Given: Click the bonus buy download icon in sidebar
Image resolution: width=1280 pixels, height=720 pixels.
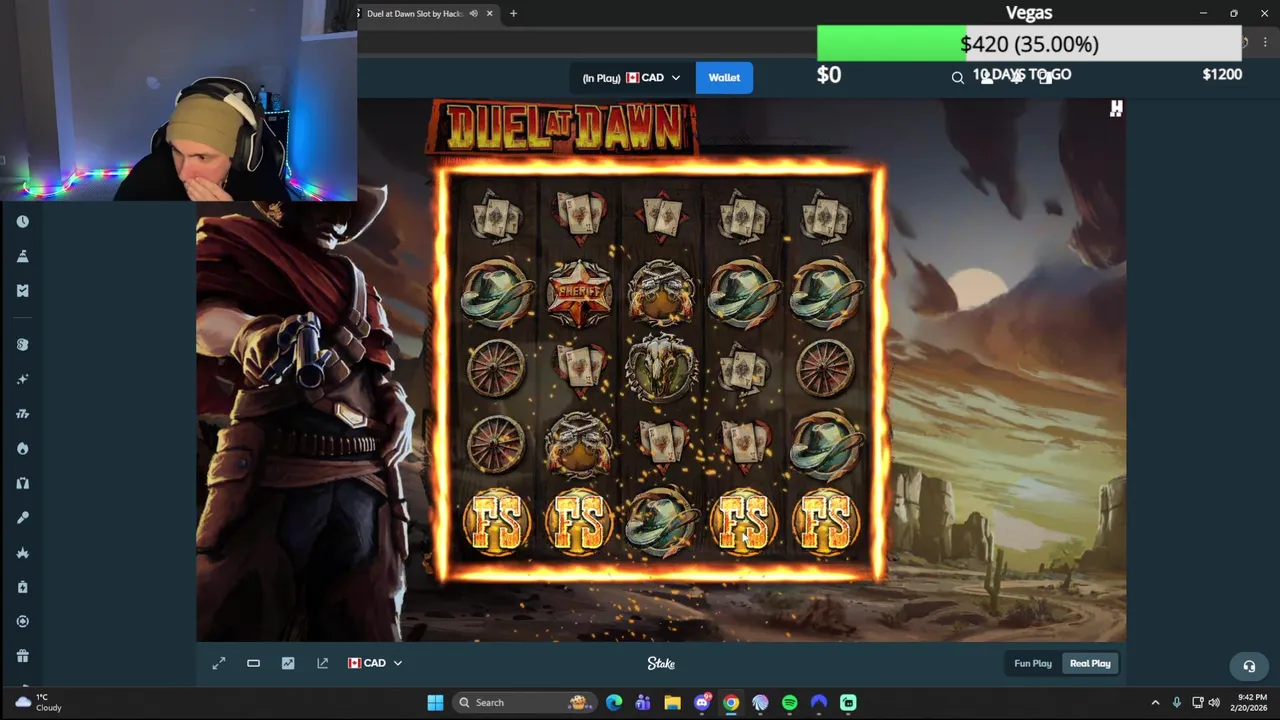Looking at the screenshot, I should [x=22, y=587].
